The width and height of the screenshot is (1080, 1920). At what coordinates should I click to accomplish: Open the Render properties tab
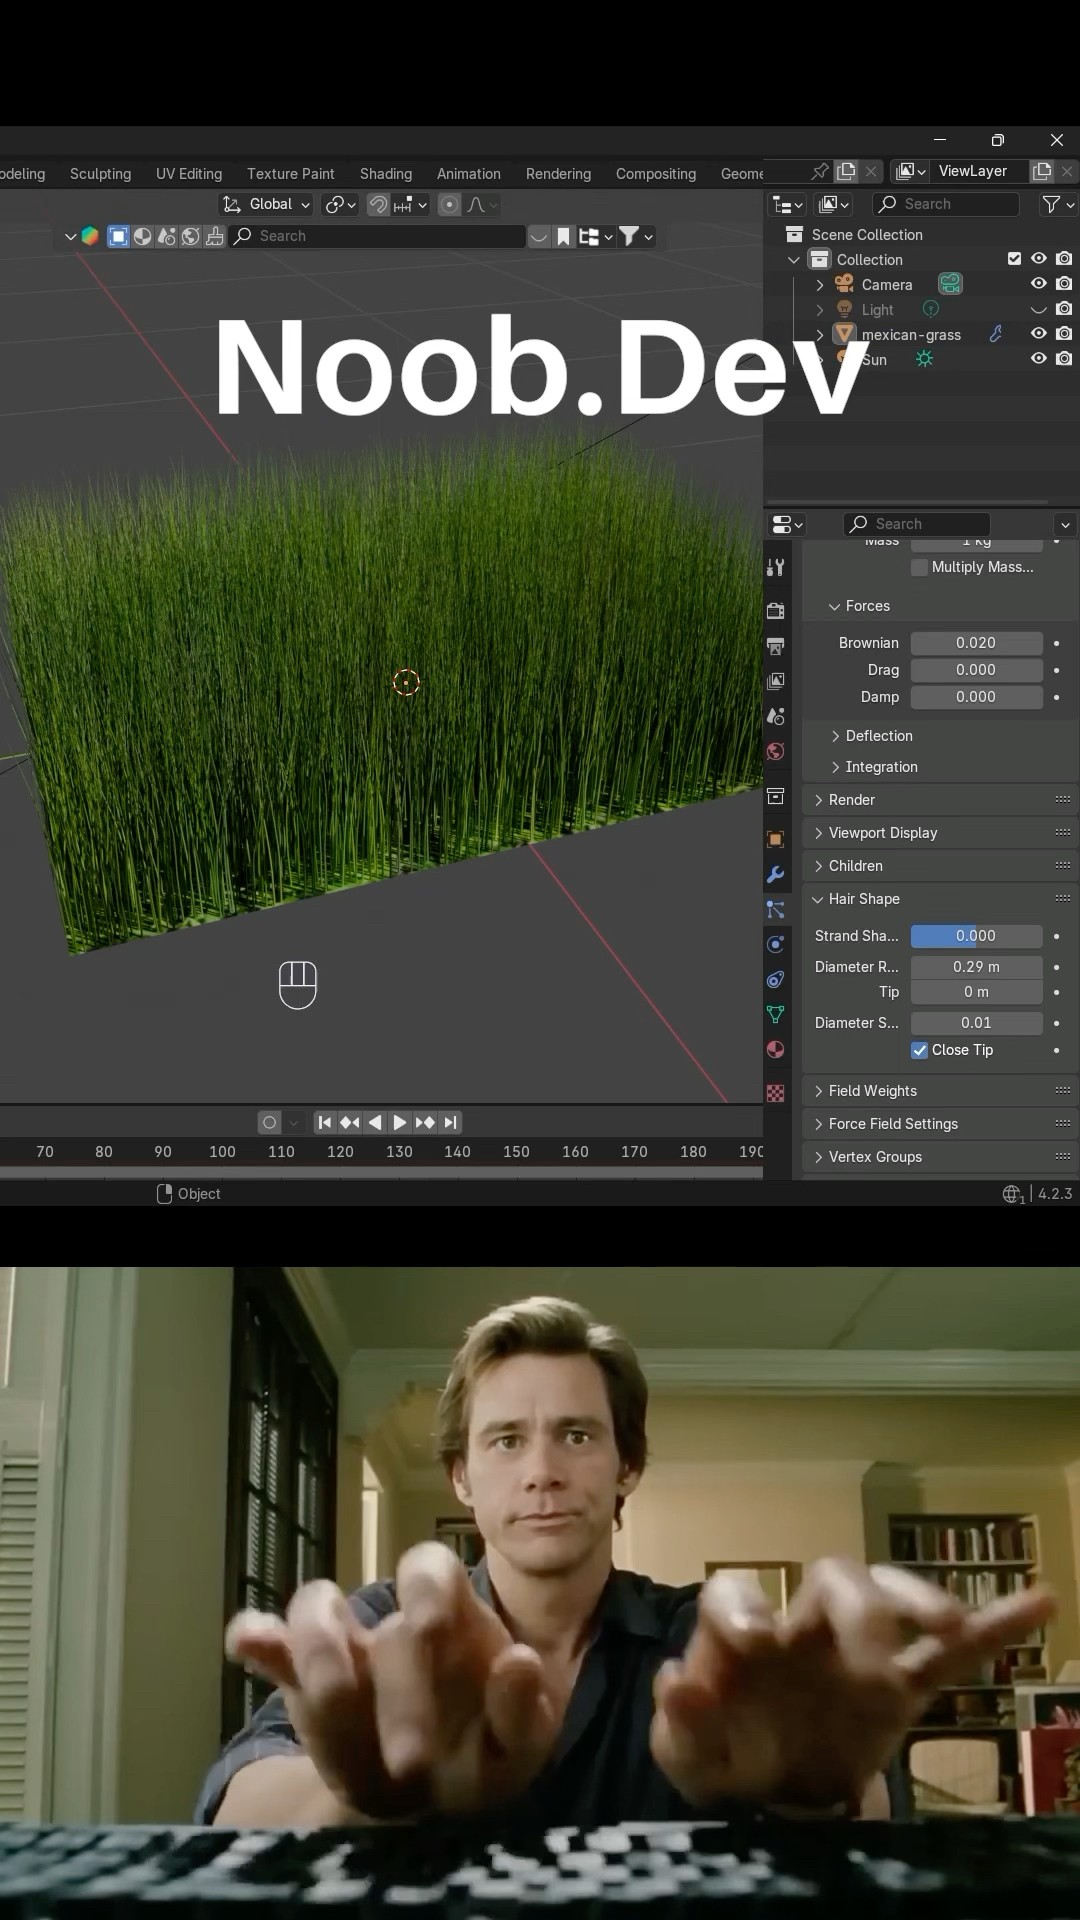tap(775, 611)
